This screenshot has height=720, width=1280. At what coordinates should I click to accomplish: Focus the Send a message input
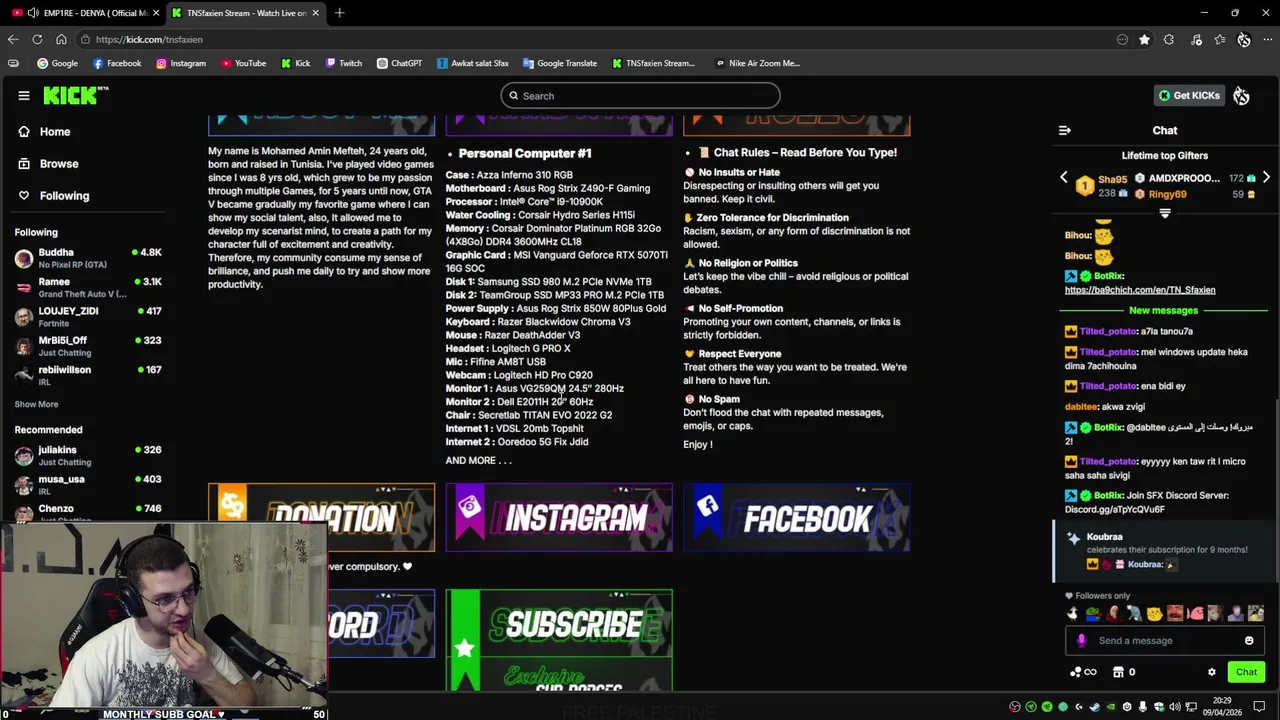[x=1164, y=641]
